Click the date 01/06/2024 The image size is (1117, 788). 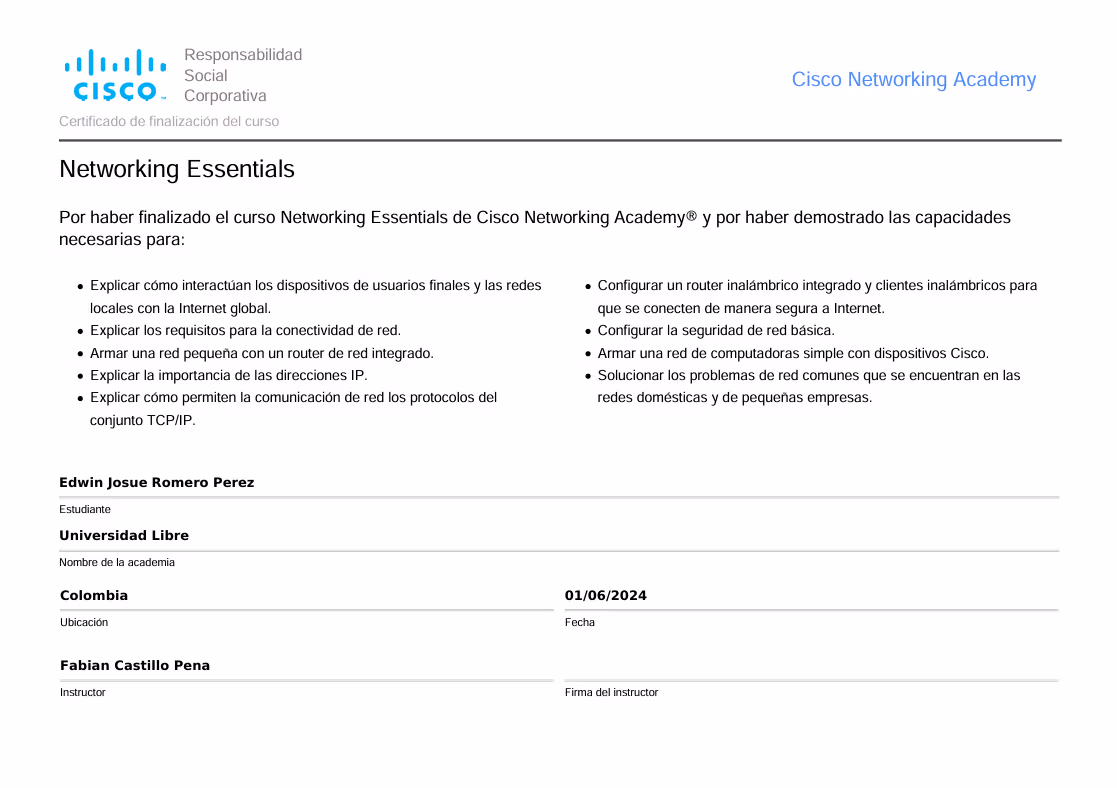click(605, 596)
